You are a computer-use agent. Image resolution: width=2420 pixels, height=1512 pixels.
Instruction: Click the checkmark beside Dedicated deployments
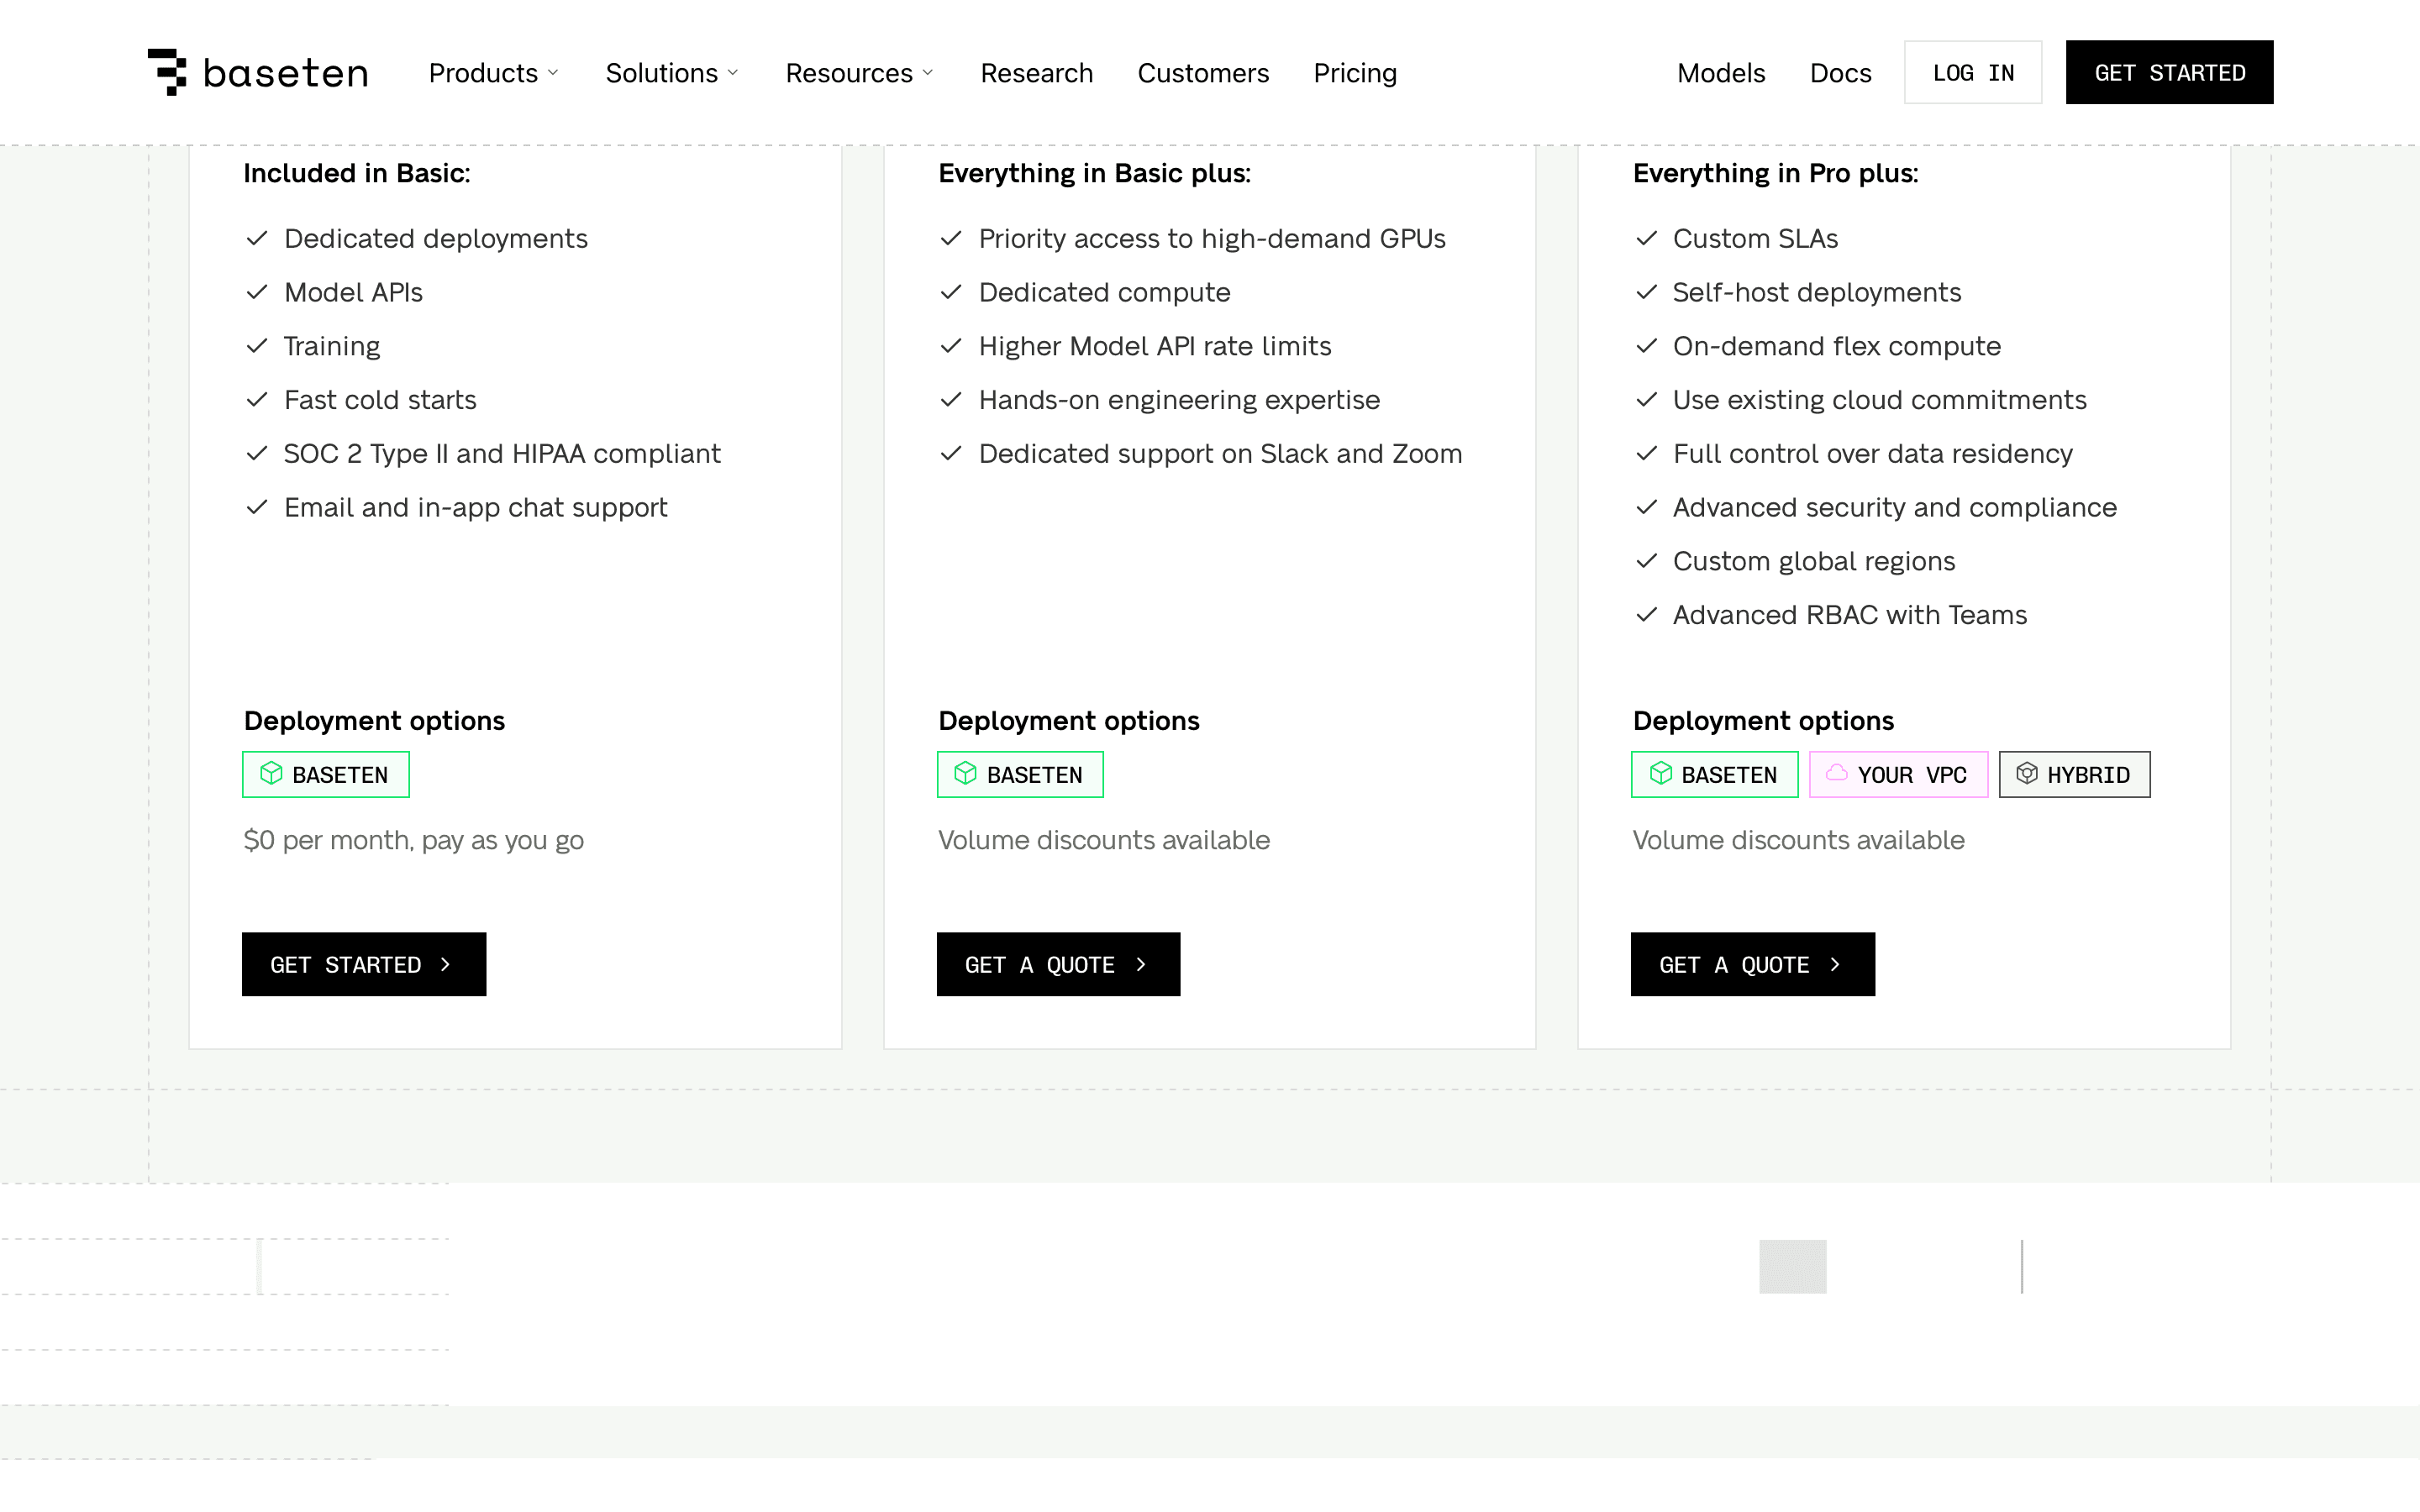[x=257, y=238]
